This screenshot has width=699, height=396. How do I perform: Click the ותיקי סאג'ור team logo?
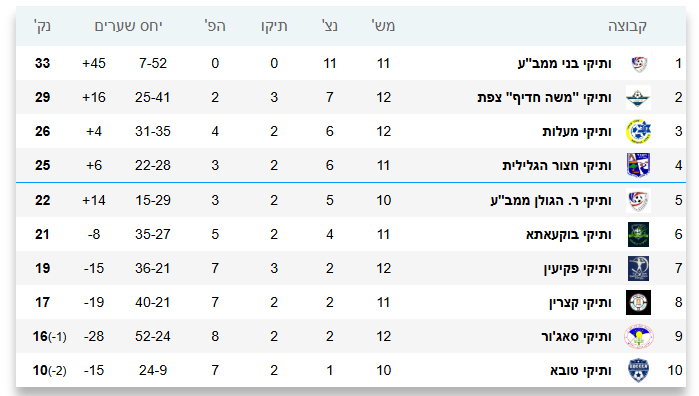(x=638, y=337)
